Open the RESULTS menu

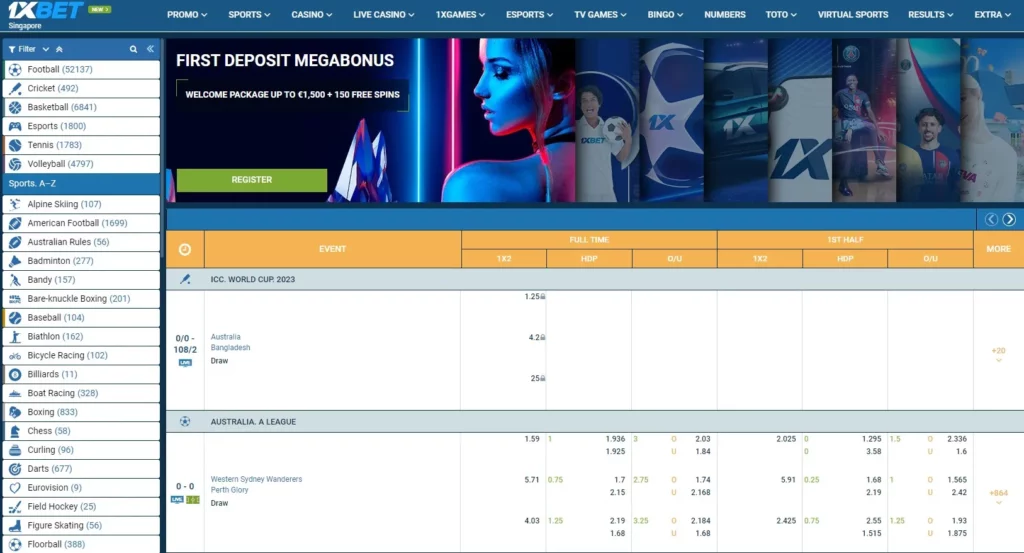[930, 14]
